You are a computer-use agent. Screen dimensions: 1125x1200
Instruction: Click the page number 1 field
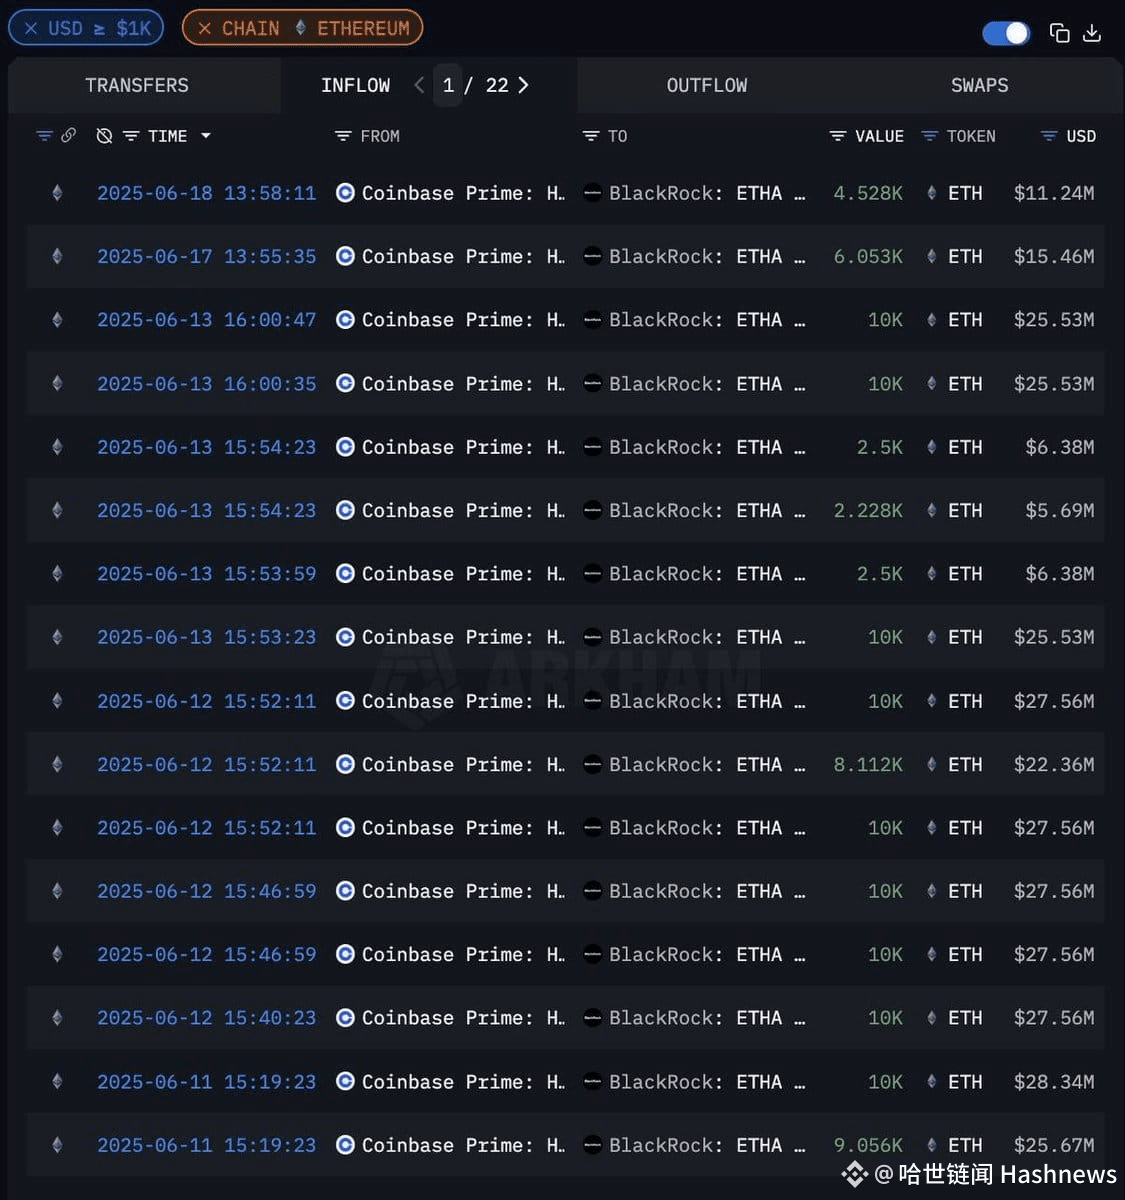click(x=448, y=85)
